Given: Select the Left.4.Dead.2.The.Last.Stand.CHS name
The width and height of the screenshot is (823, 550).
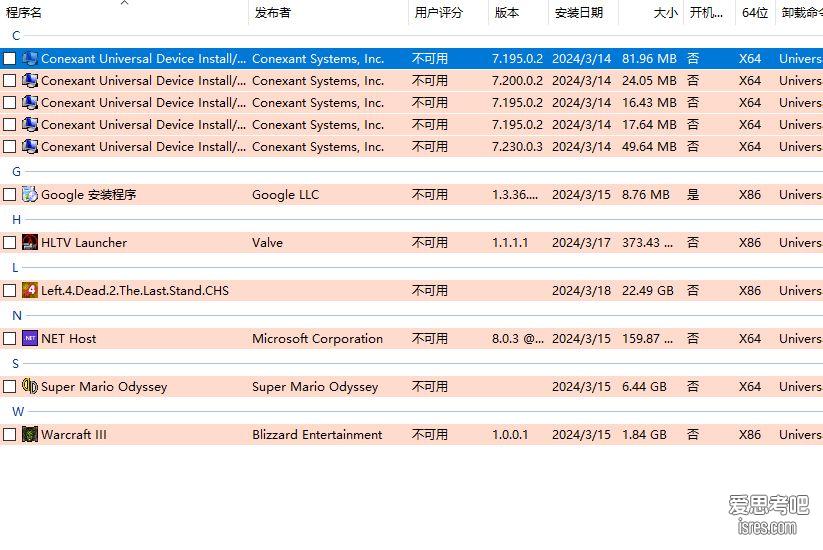Looking at the screenshot, I should pos(135,290).
